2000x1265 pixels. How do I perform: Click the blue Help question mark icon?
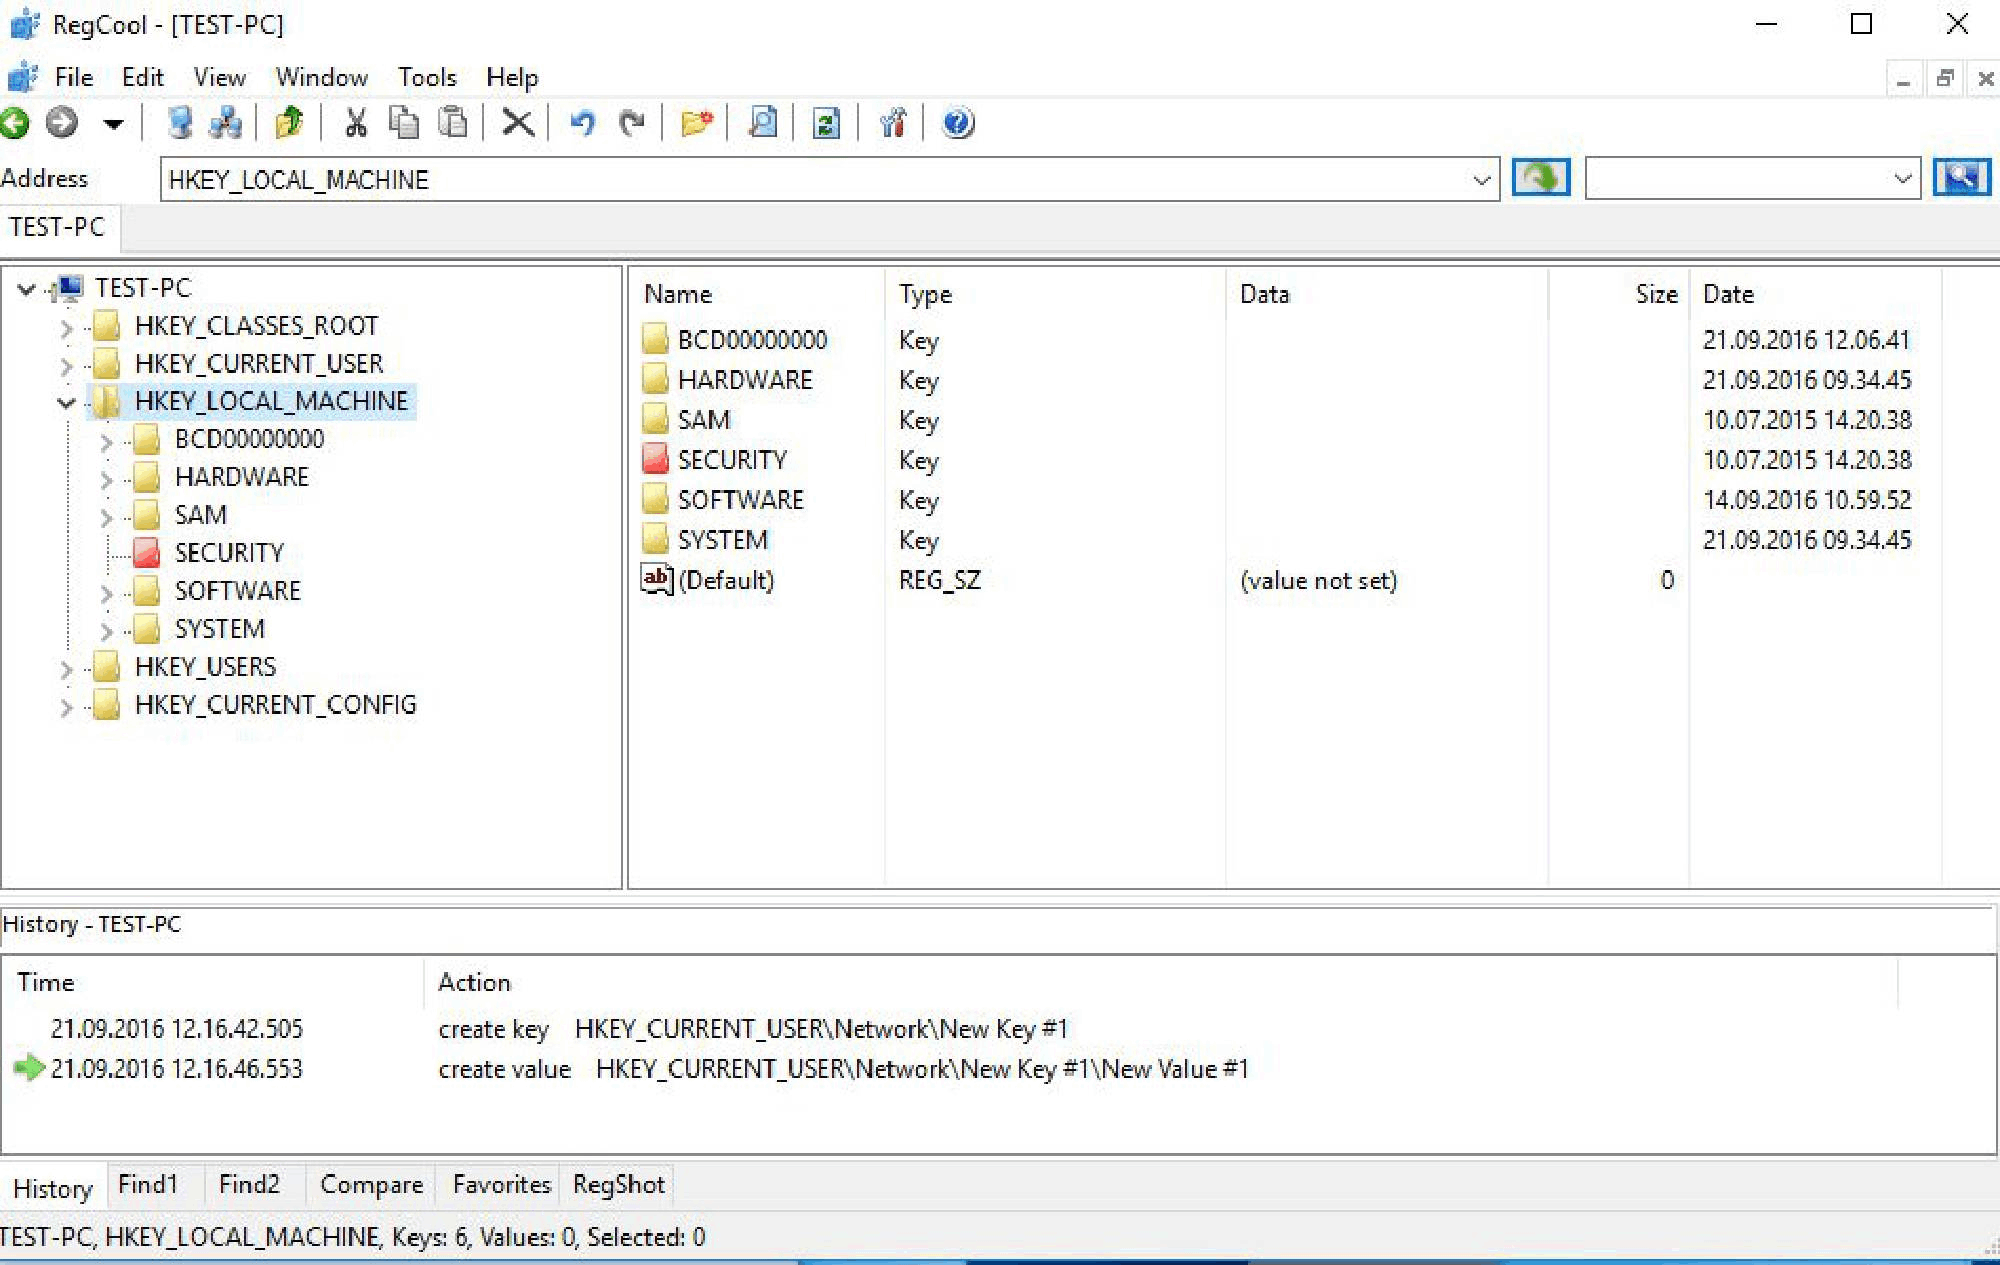957,123
